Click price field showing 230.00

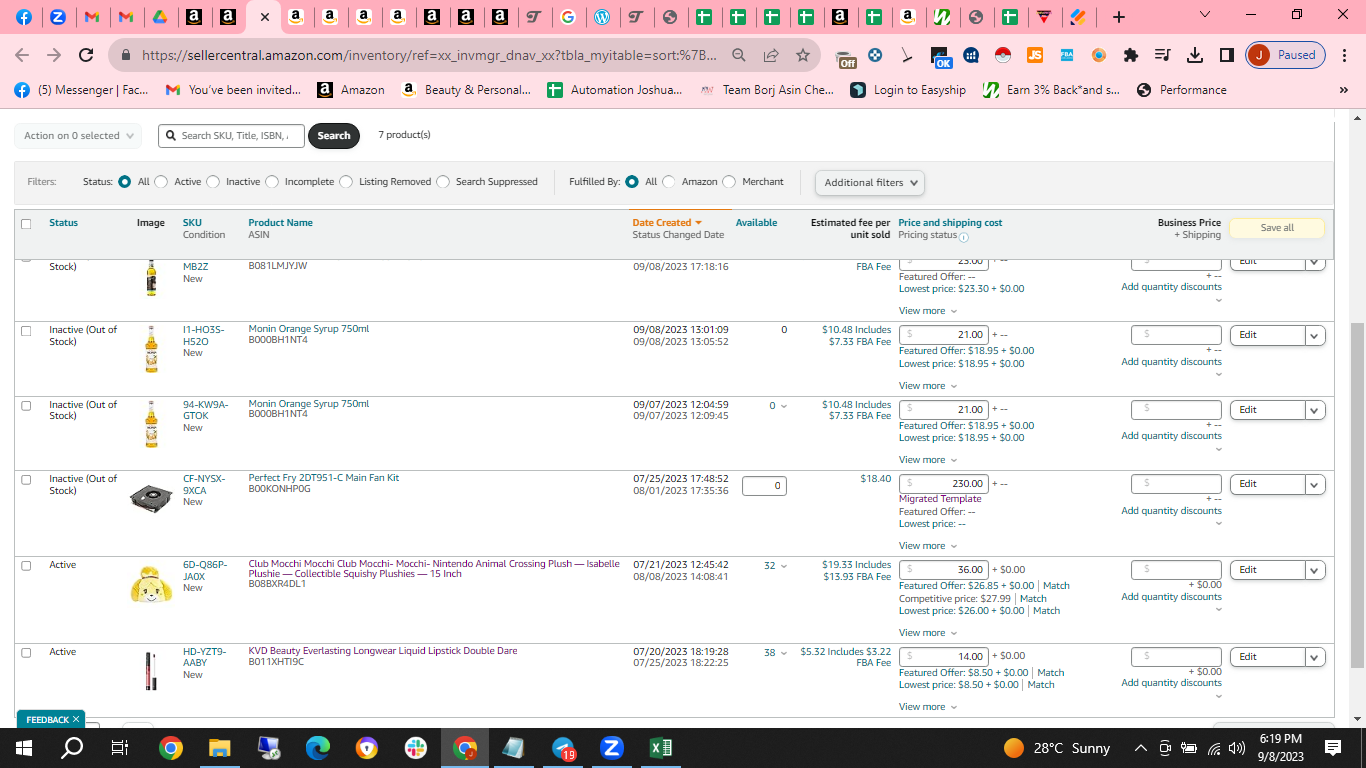click(944, 484)
